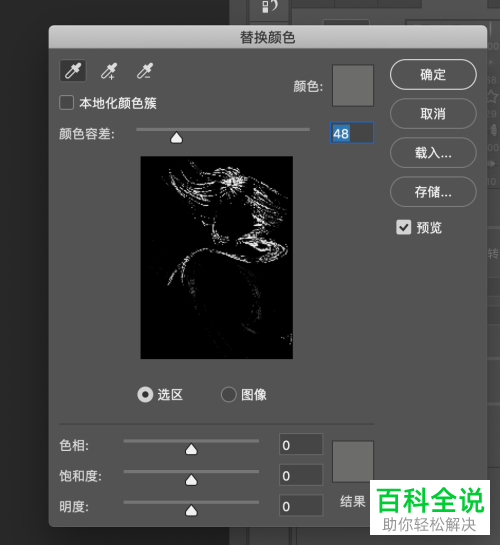Select the subtract-from-sample eyedropper
500x545 pixels.
click(145, 71)
